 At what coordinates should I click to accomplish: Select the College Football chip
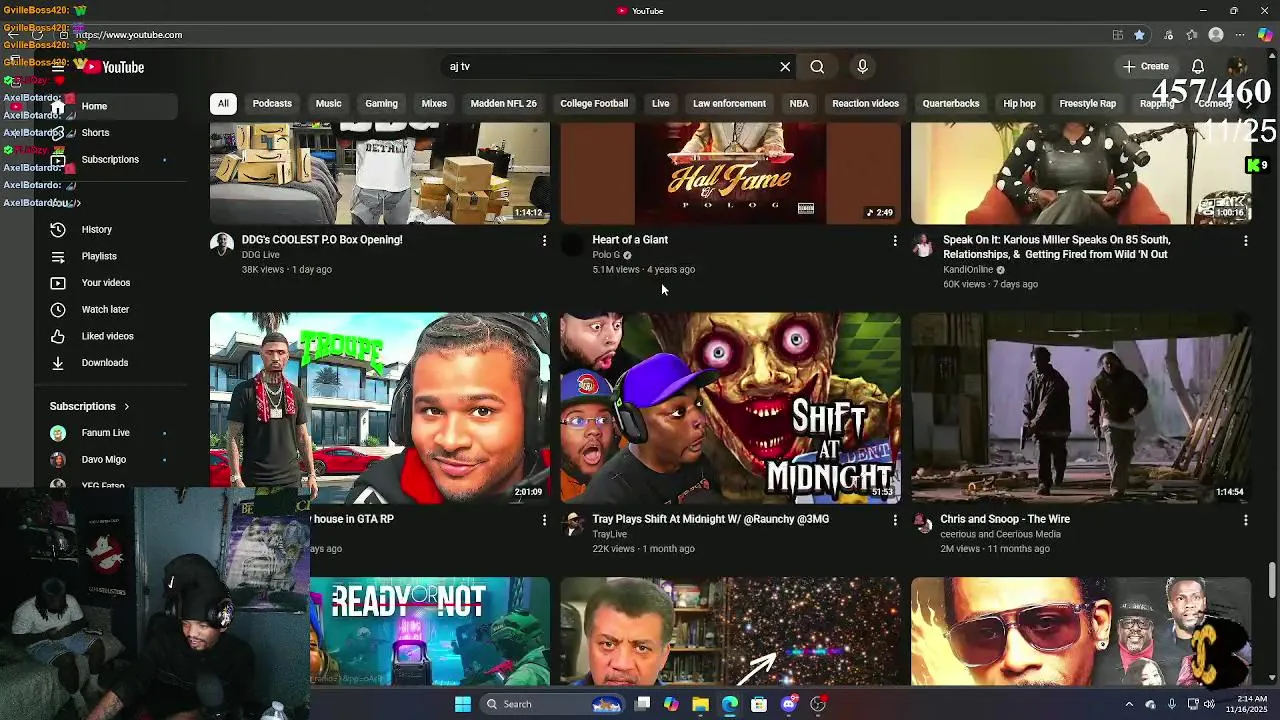coord(594,104)
